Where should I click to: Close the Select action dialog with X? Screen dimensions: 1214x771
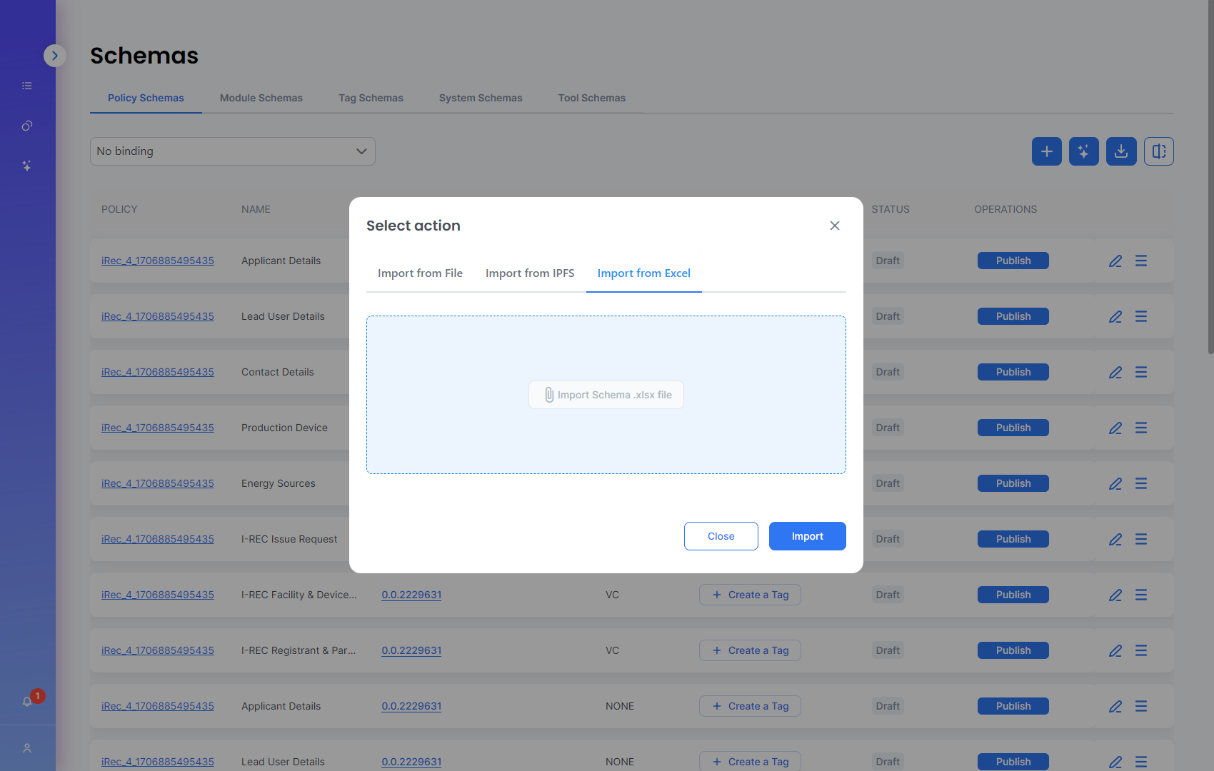[835, 226]
